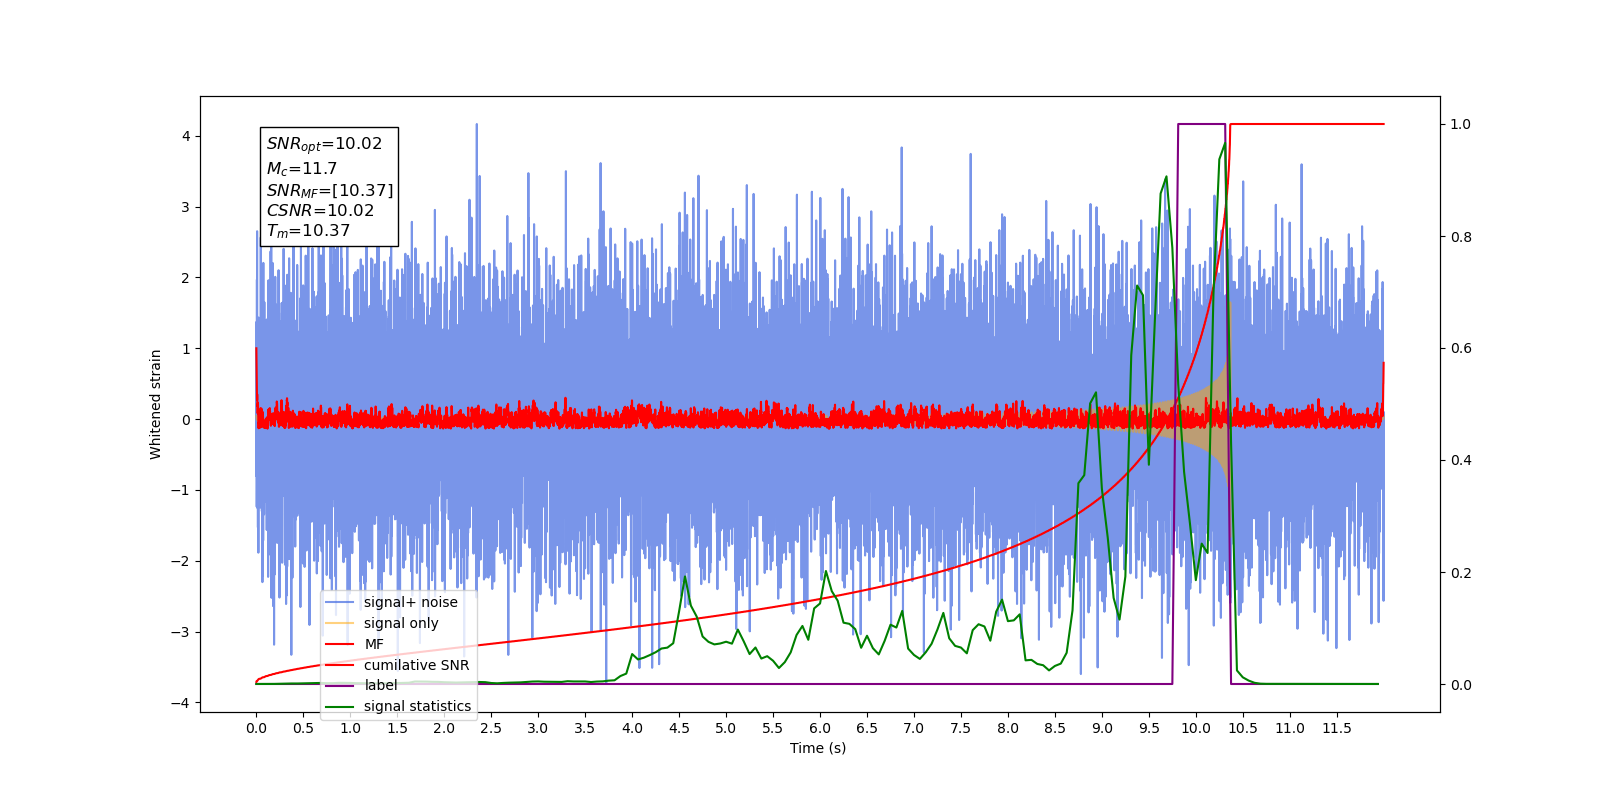This screenshot has width=1600, height=800.
Task: Click the purple 'label' legend line sample
Action: tap(340, 685)
